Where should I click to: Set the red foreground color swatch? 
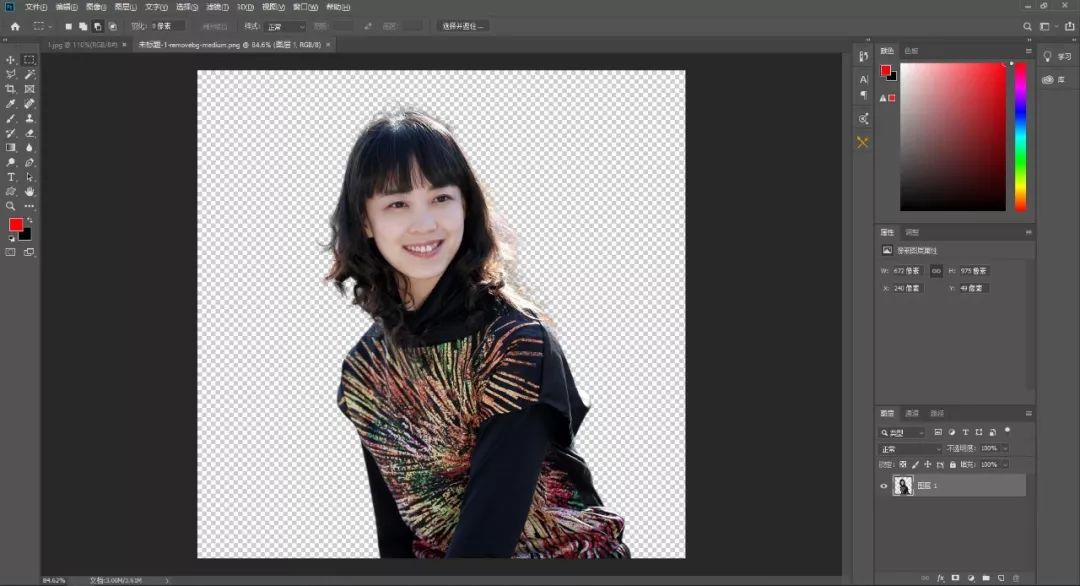point(14,226)
